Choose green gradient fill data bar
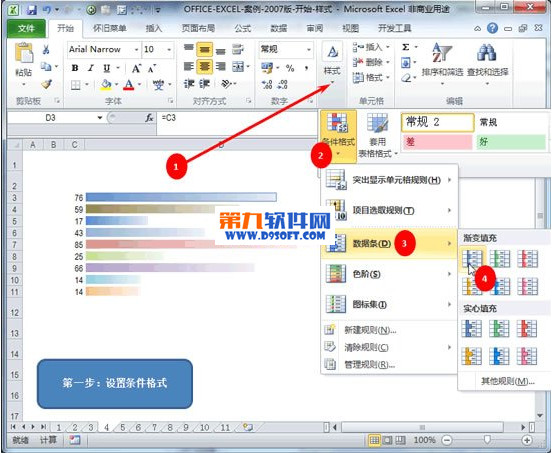 [x=500, y=258]
